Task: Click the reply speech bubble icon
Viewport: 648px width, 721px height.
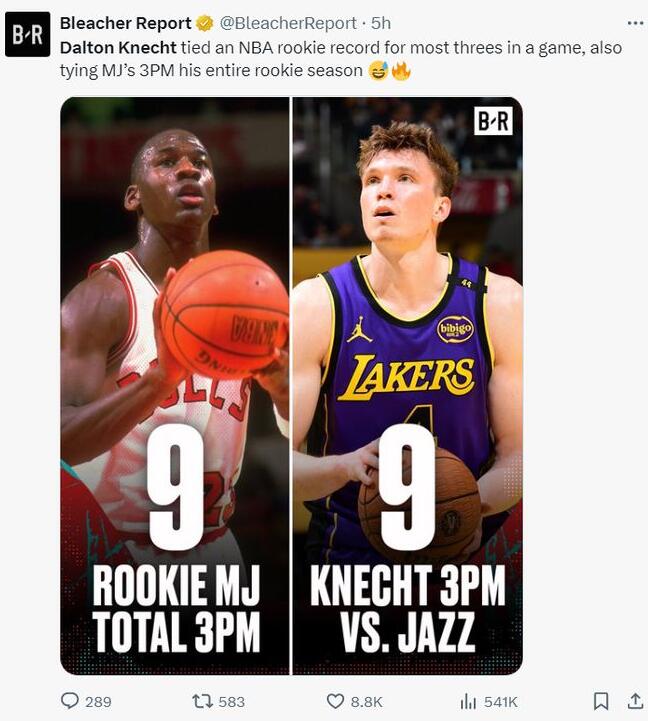Action: [69, 701]
